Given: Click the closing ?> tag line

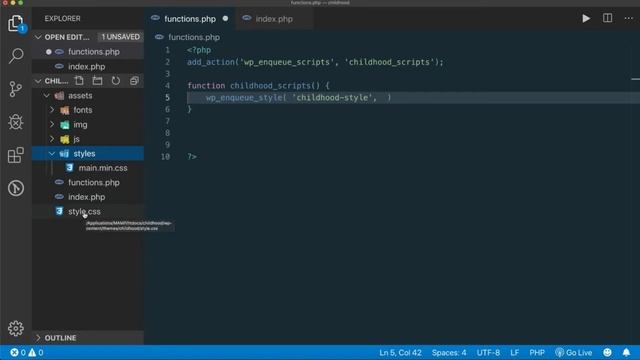Looking at the screenshot, I should click(192, 157).
